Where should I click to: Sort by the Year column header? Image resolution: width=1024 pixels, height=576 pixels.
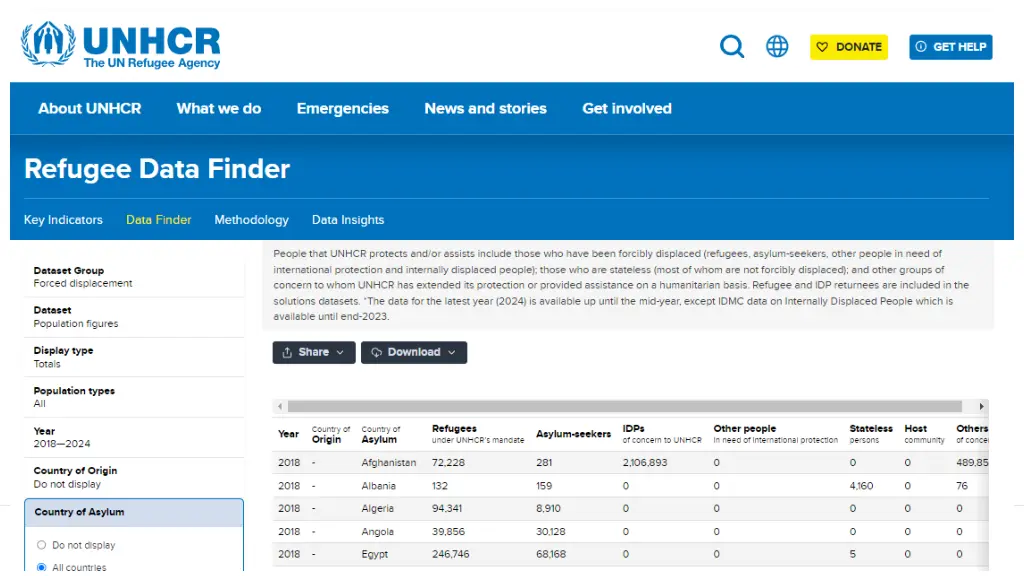[x=288, y=434]
